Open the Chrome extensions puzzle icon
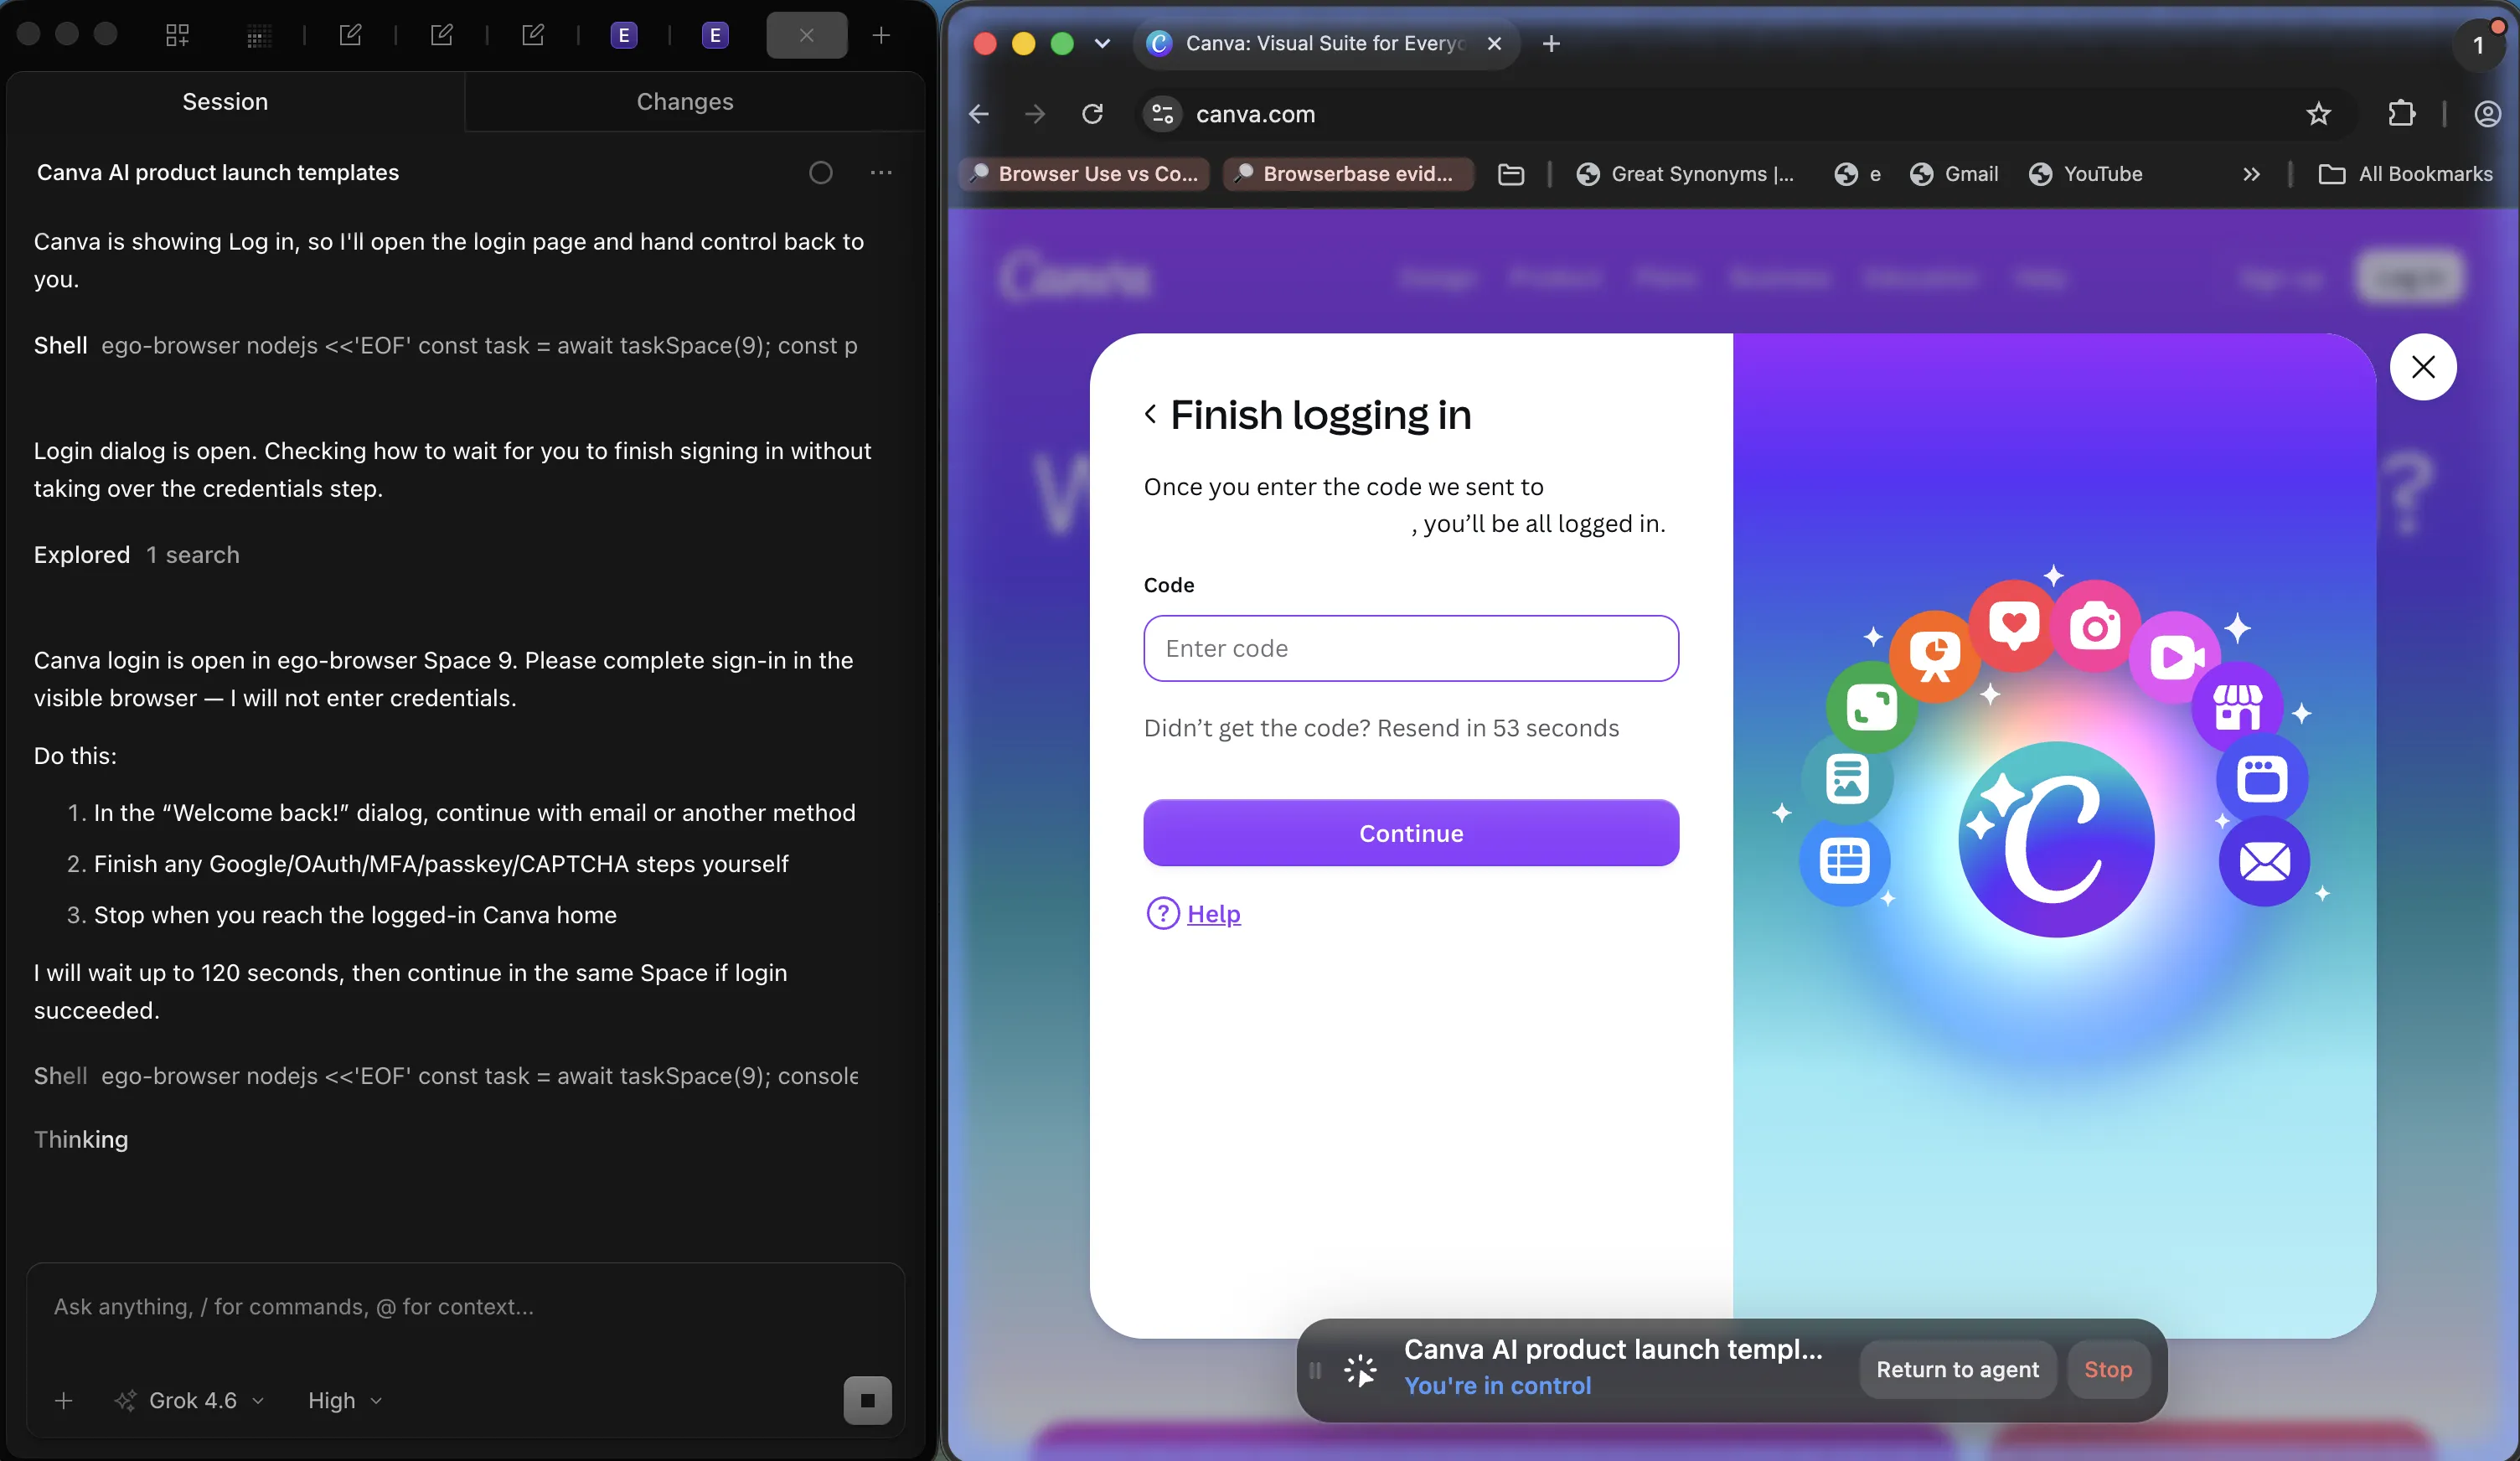Viewport: 2520px width, 1461px height. [x=2401, y=114]
